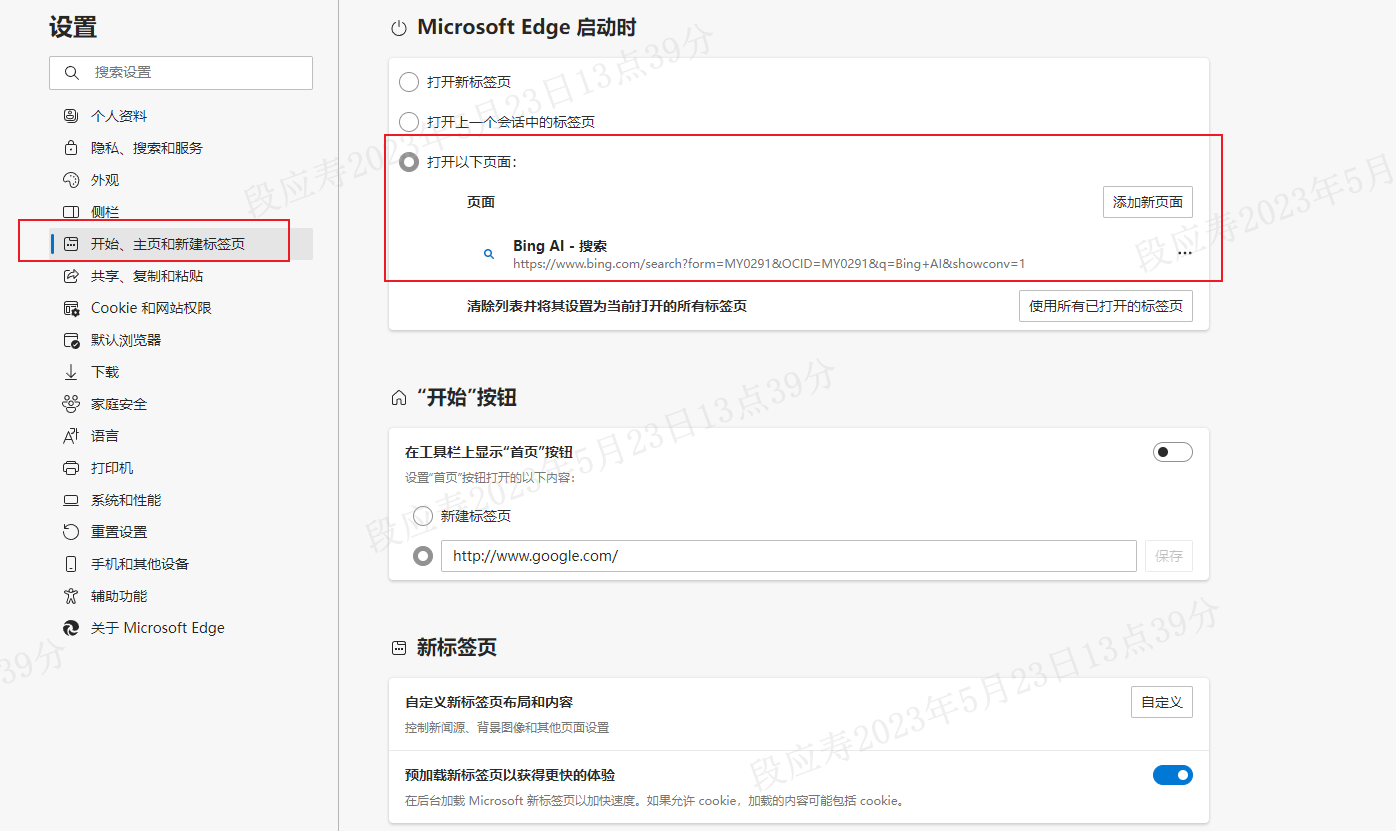Click the palette icon beside 外观

point(71,180)
